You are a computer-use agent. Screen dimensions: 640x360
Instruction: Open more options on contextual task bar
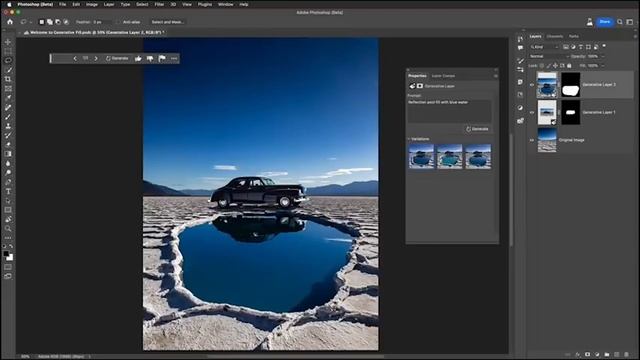coord(174,59)
